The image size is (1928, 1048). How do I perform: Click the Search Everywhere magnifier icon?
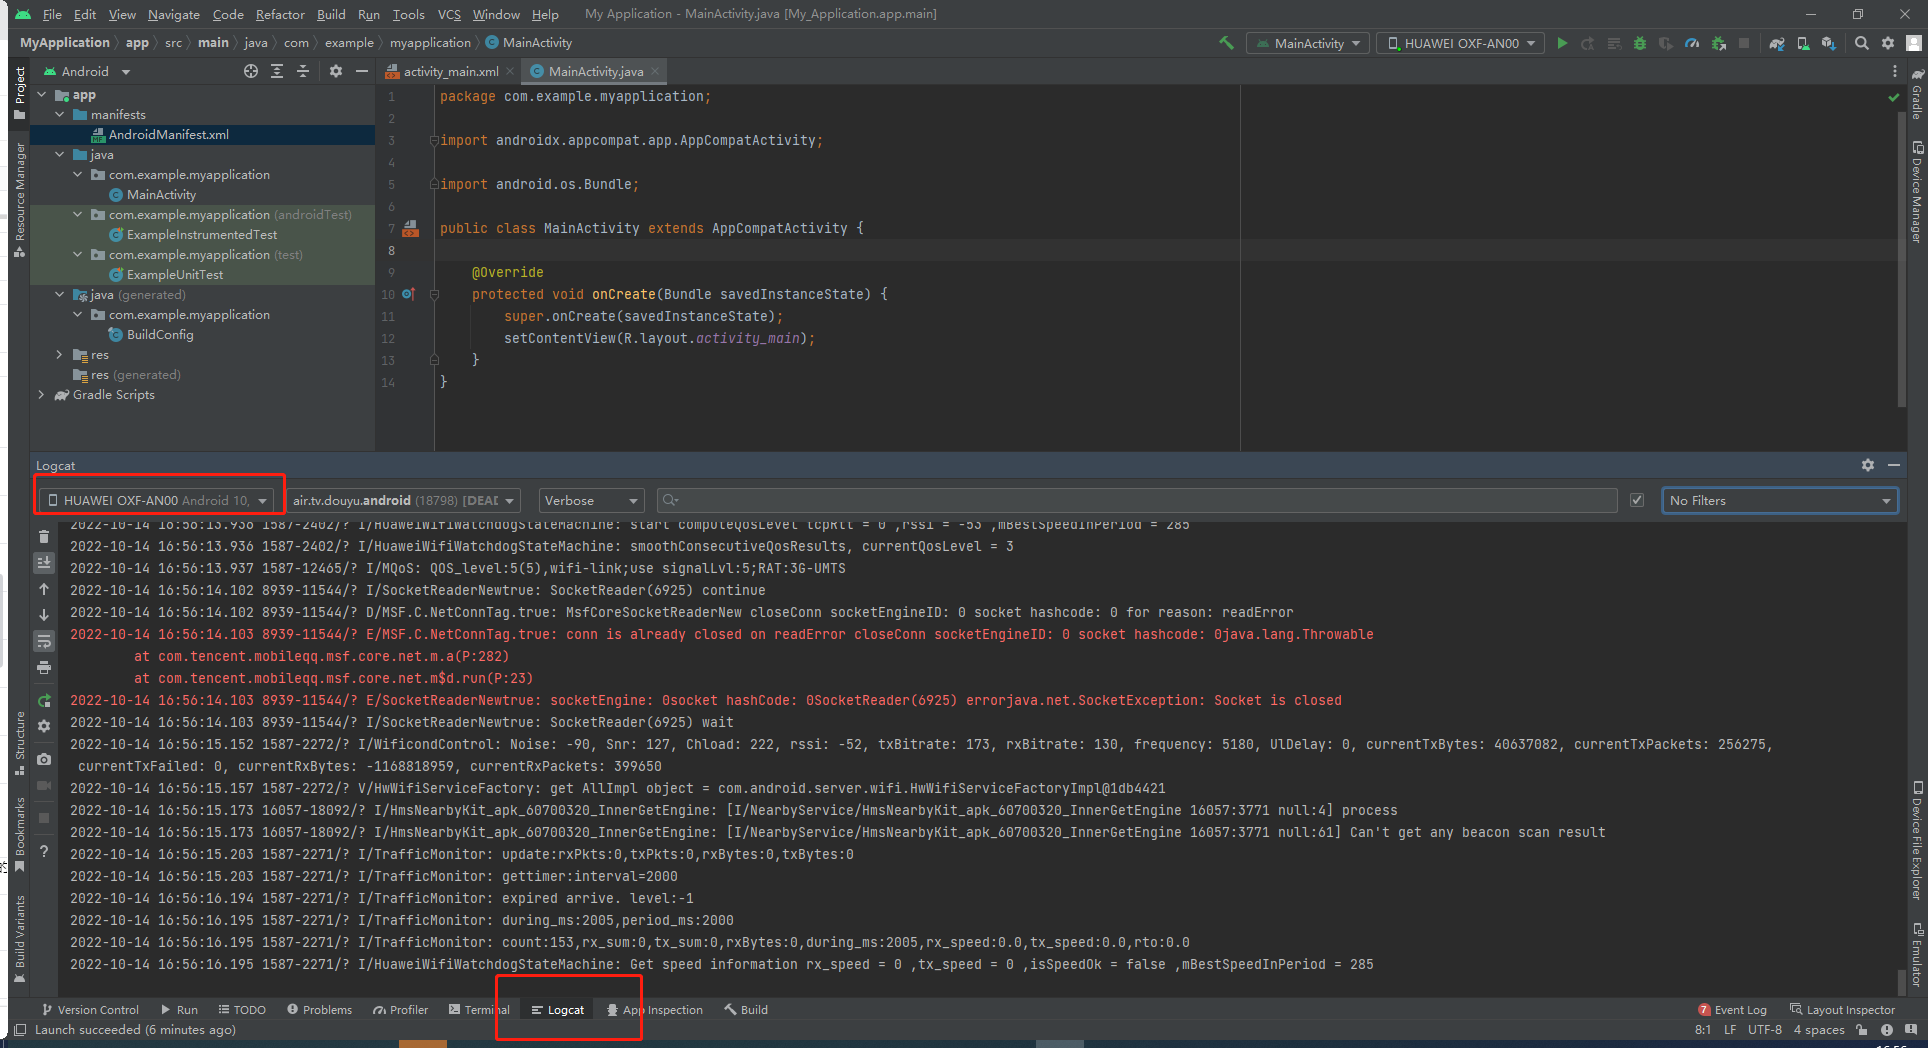1861,43
